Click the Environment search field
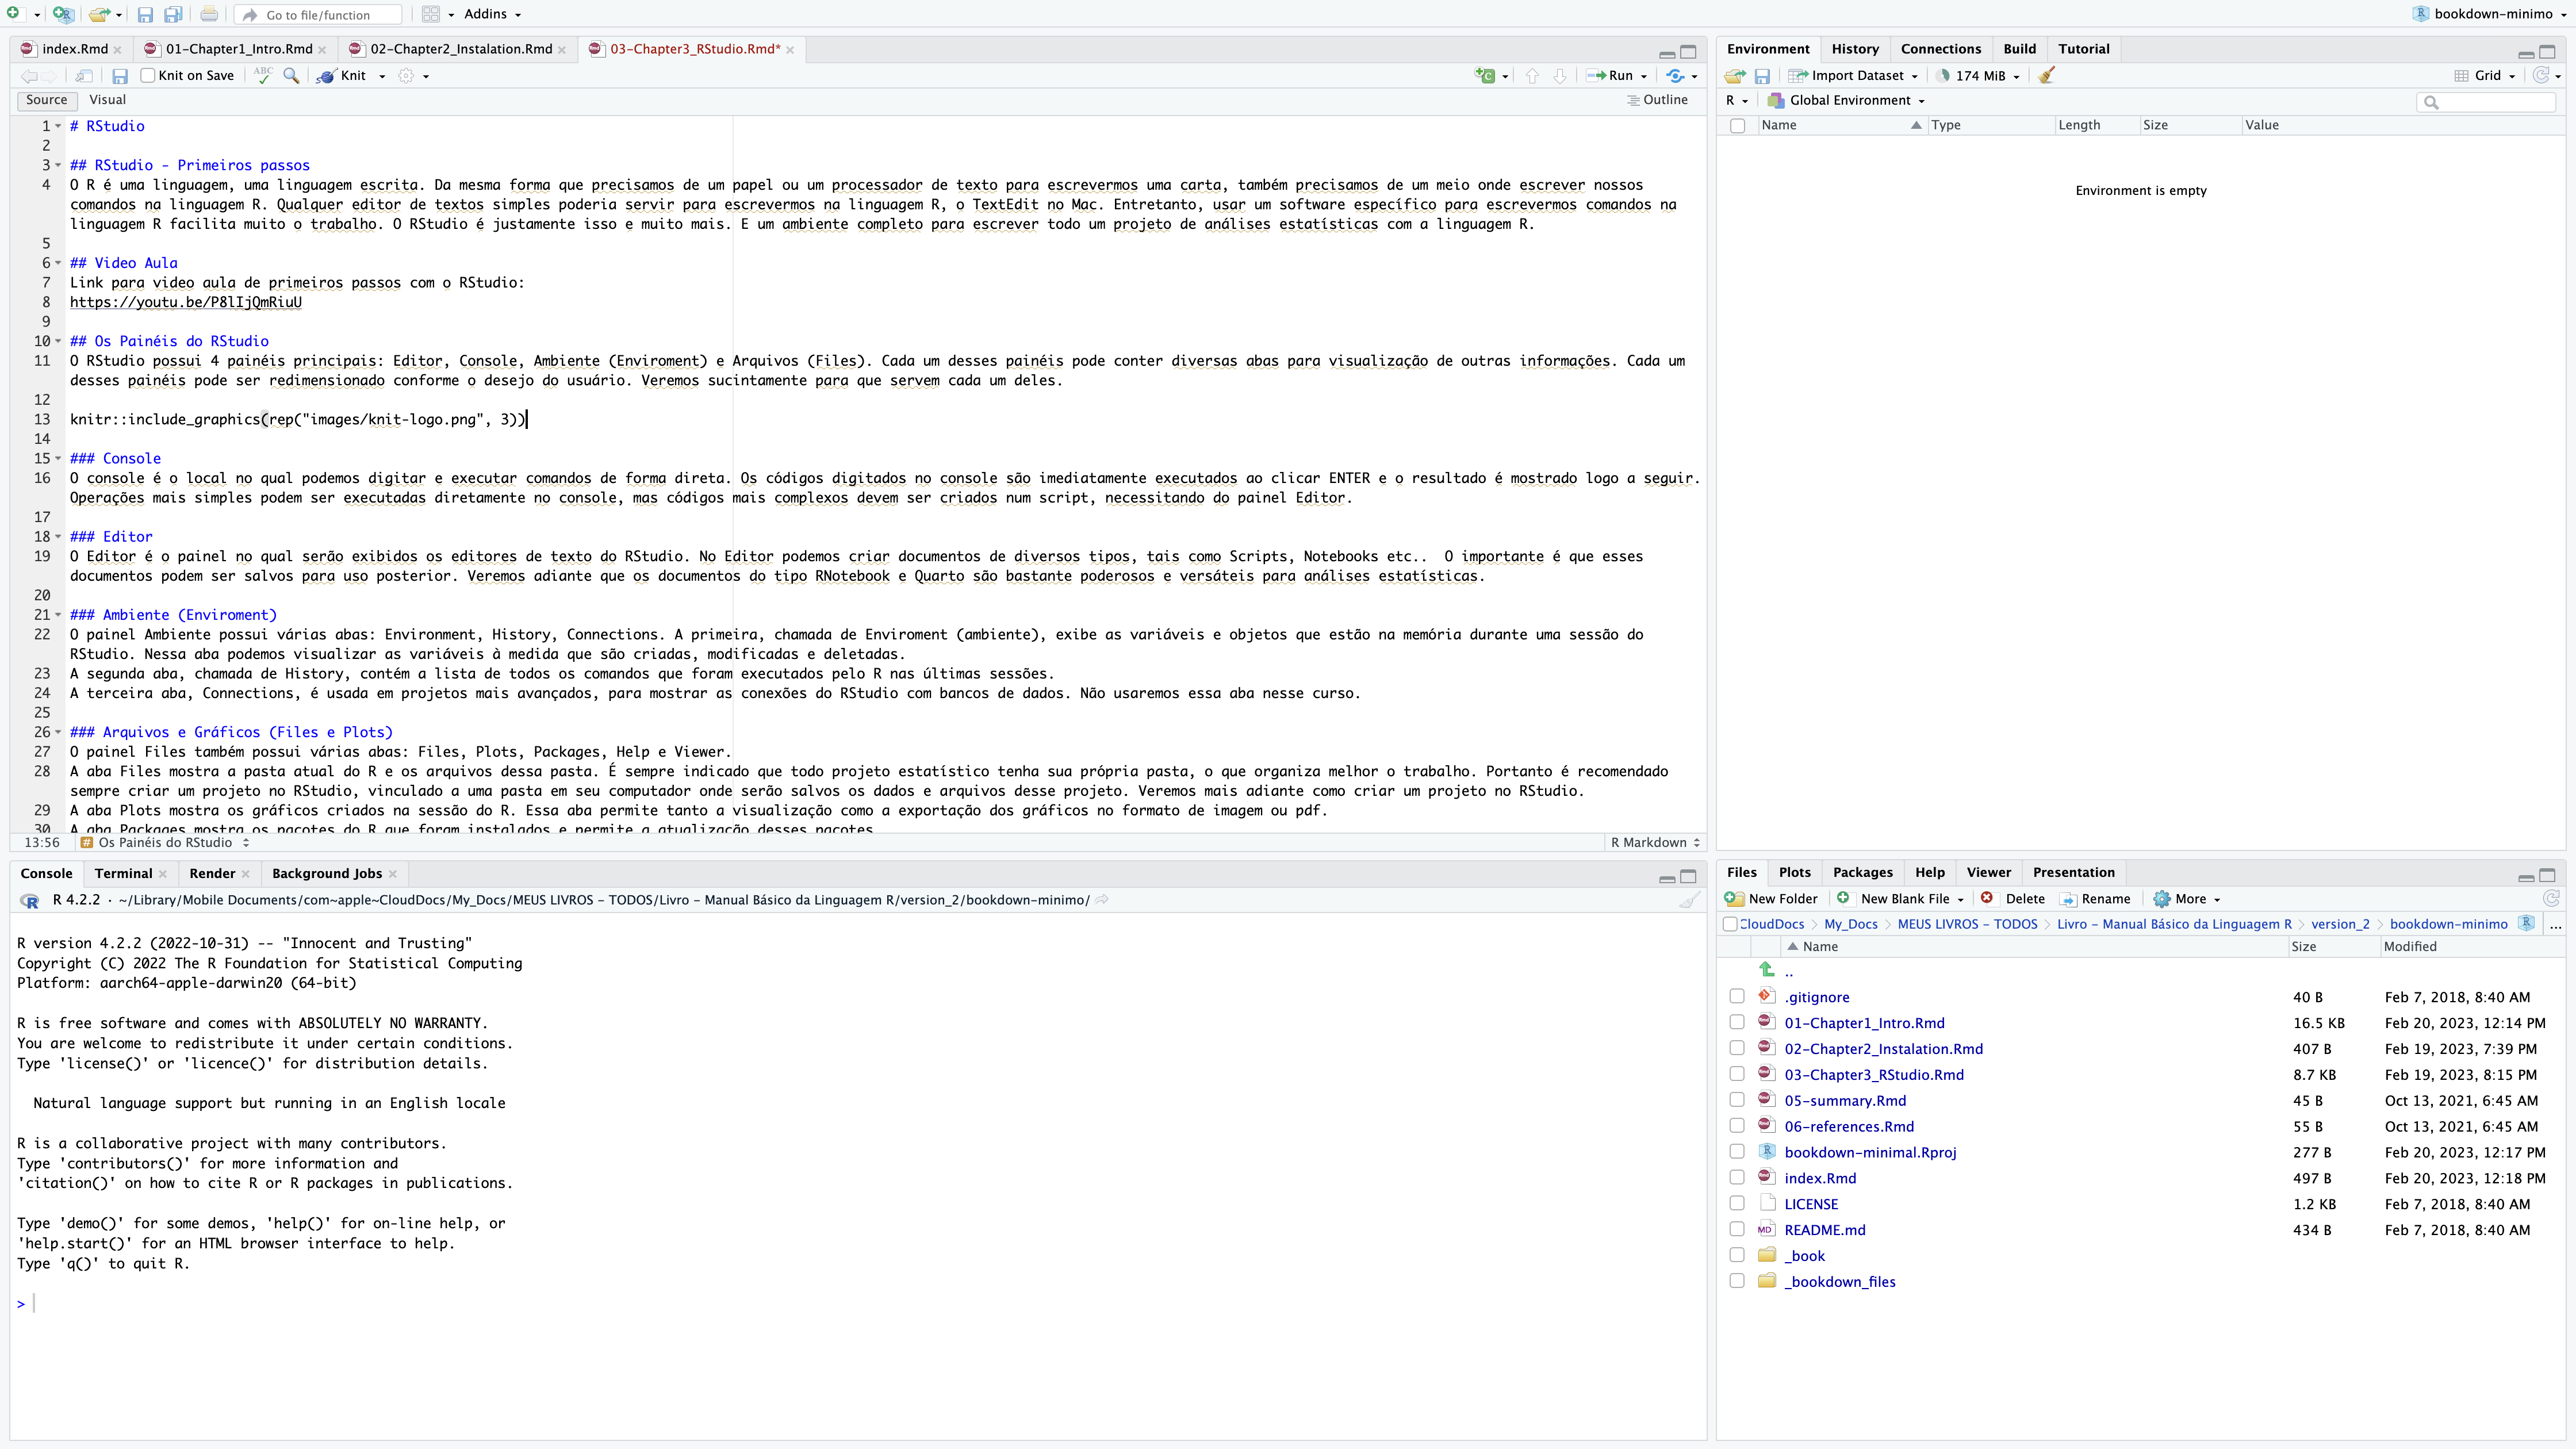The image size is (2576, 1449). point(2486,102)
